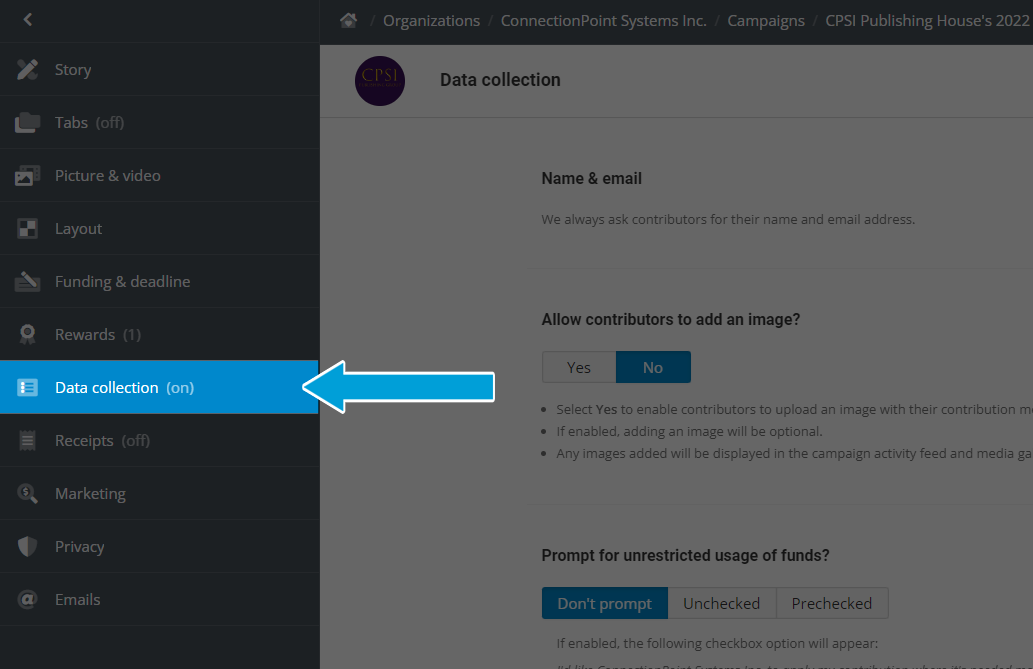The height and width of the screenshot is (669, 1033).
Task: Click the Marketing magnifier icon
Action: coord(27,493)
